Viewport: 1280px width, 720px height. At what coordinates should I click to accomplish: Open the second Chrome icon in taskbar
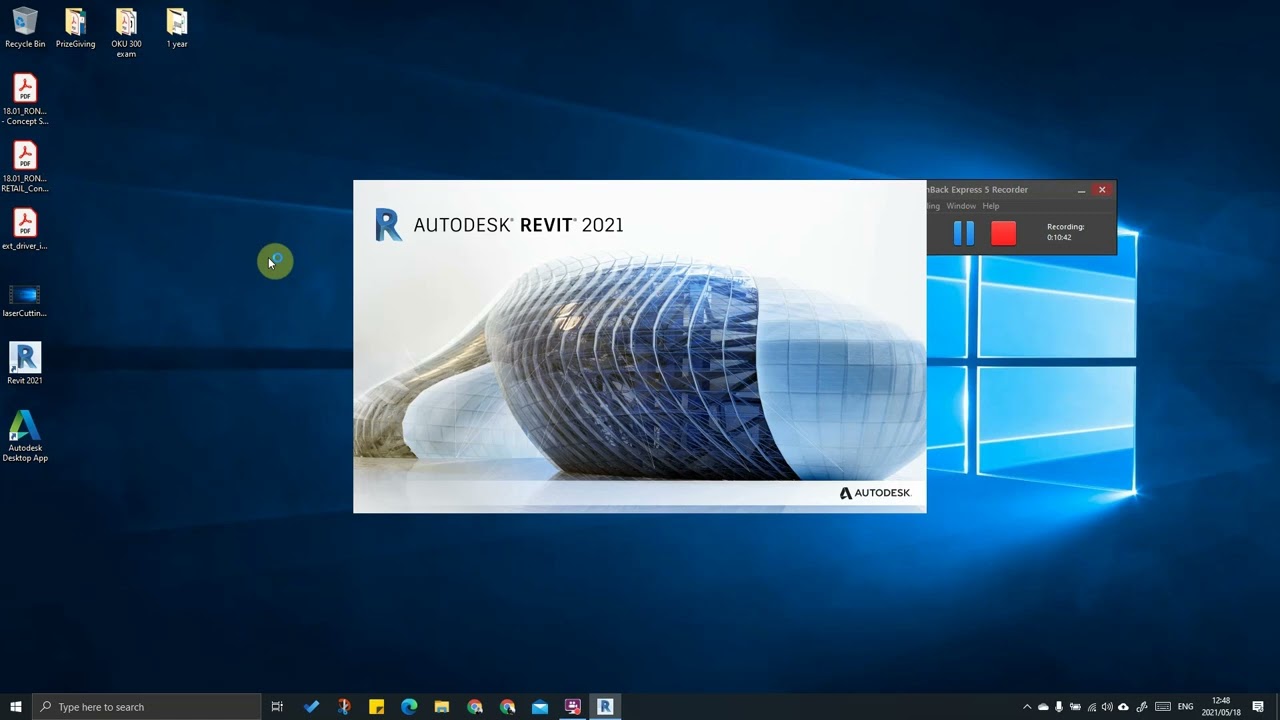(x=507, y=707)
